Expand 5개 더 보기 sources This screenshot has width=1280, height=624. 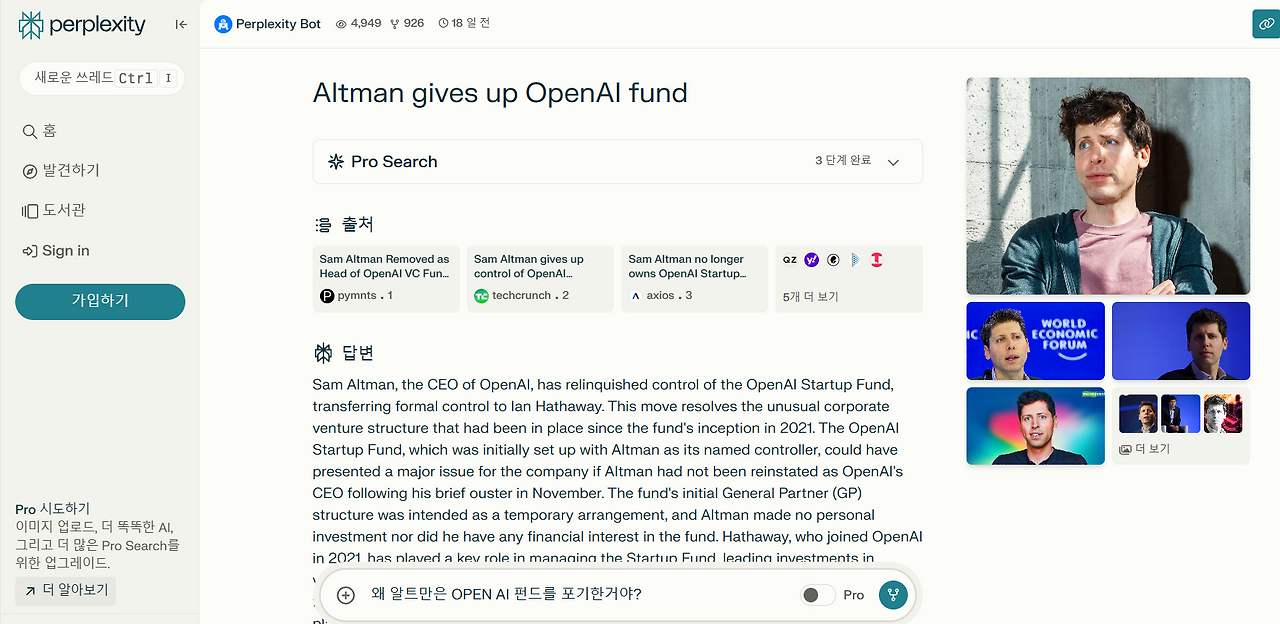pyautogui.click(x=810, y=296)
